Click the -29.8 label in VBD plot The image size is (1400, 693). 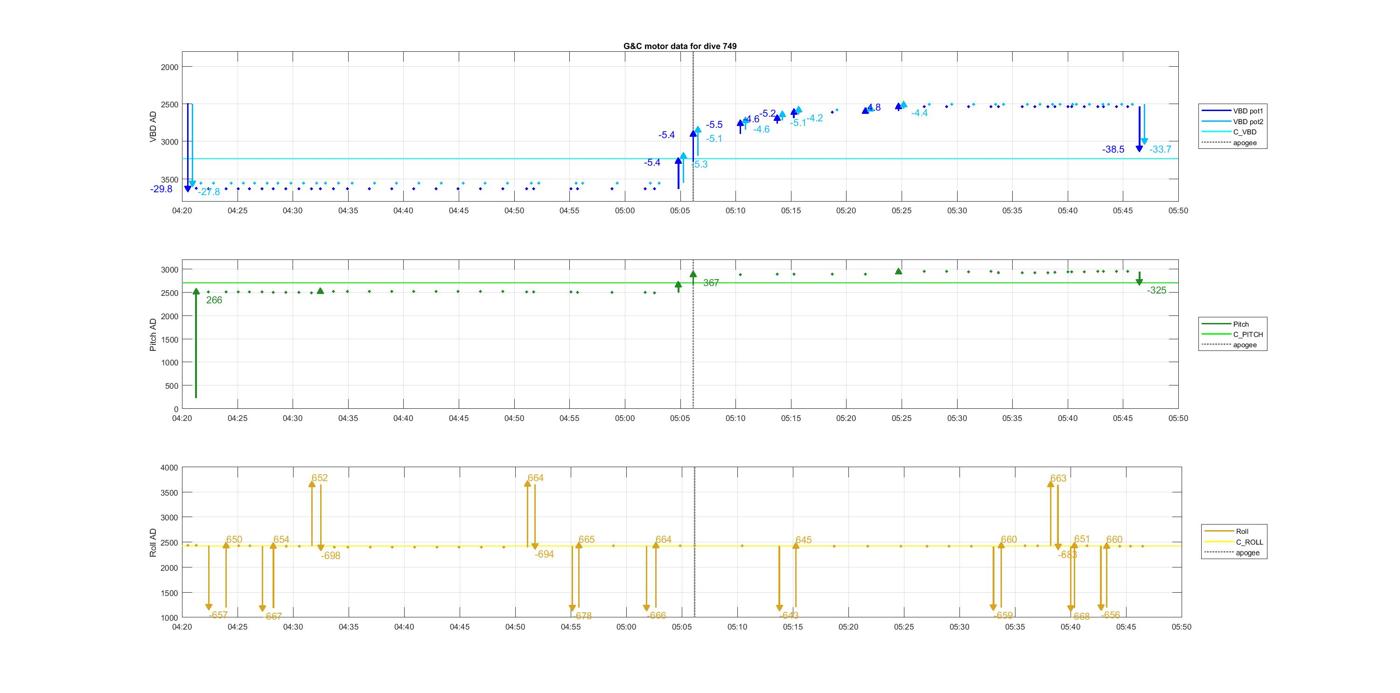(161, 189)
